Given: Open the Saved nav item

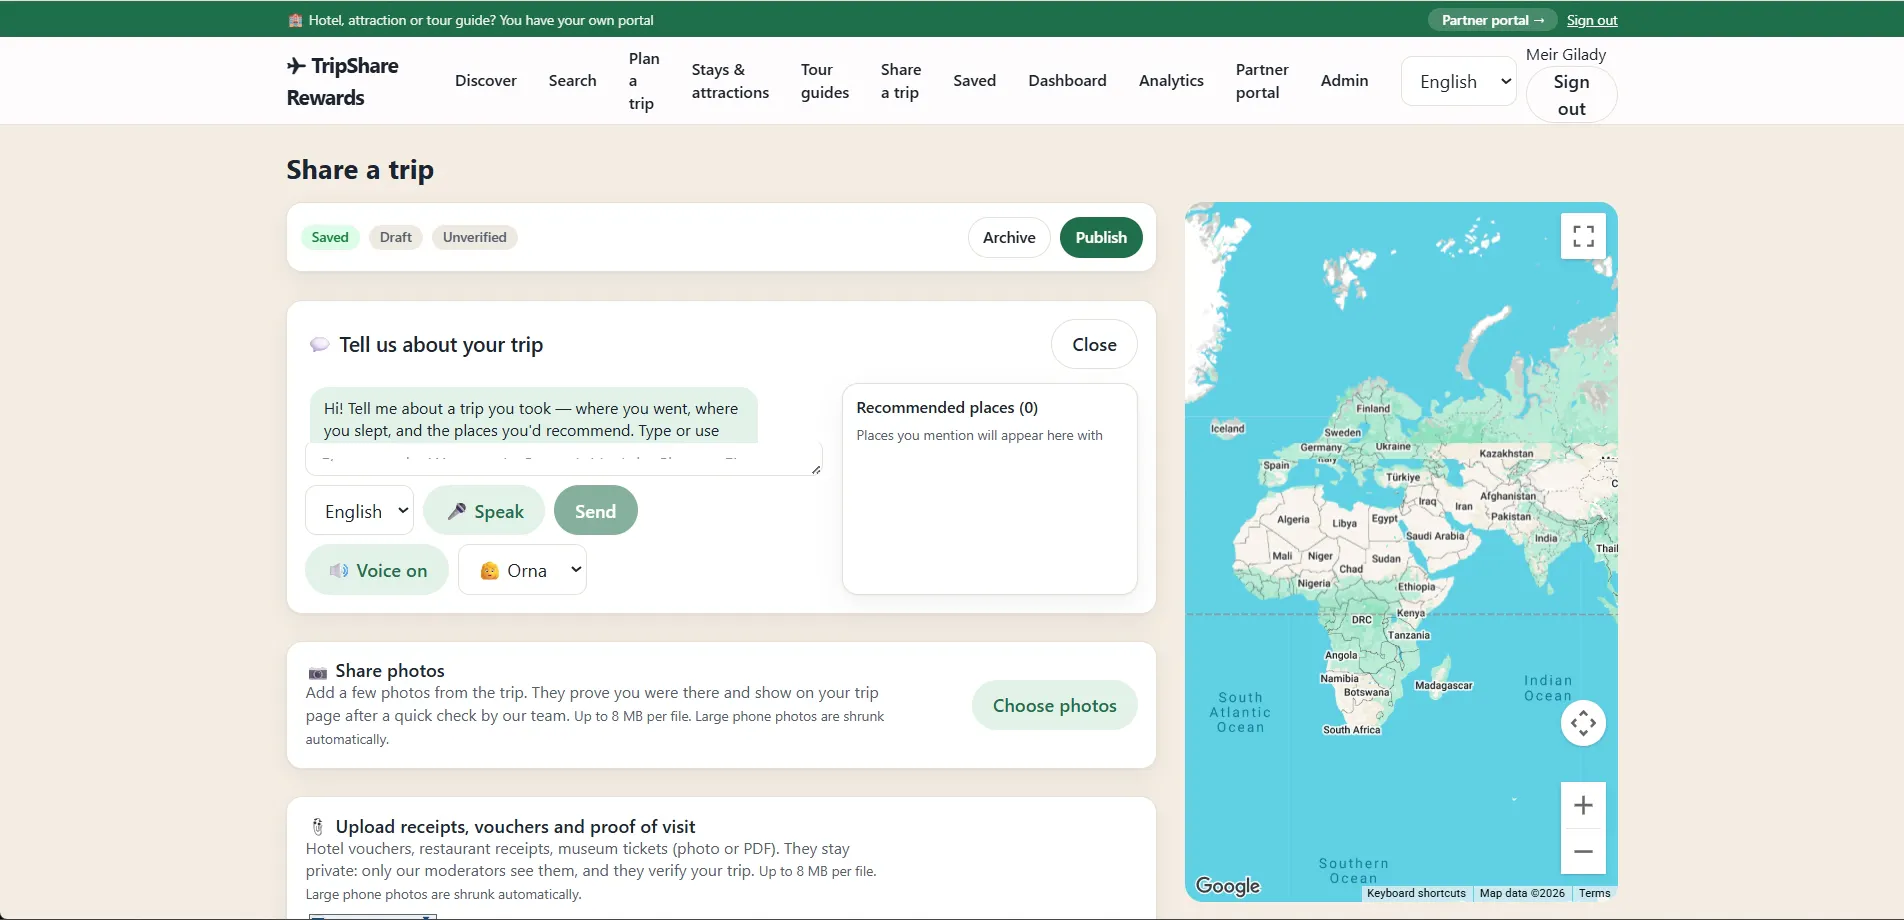Looking at the screenshot, I should point(975,81).
